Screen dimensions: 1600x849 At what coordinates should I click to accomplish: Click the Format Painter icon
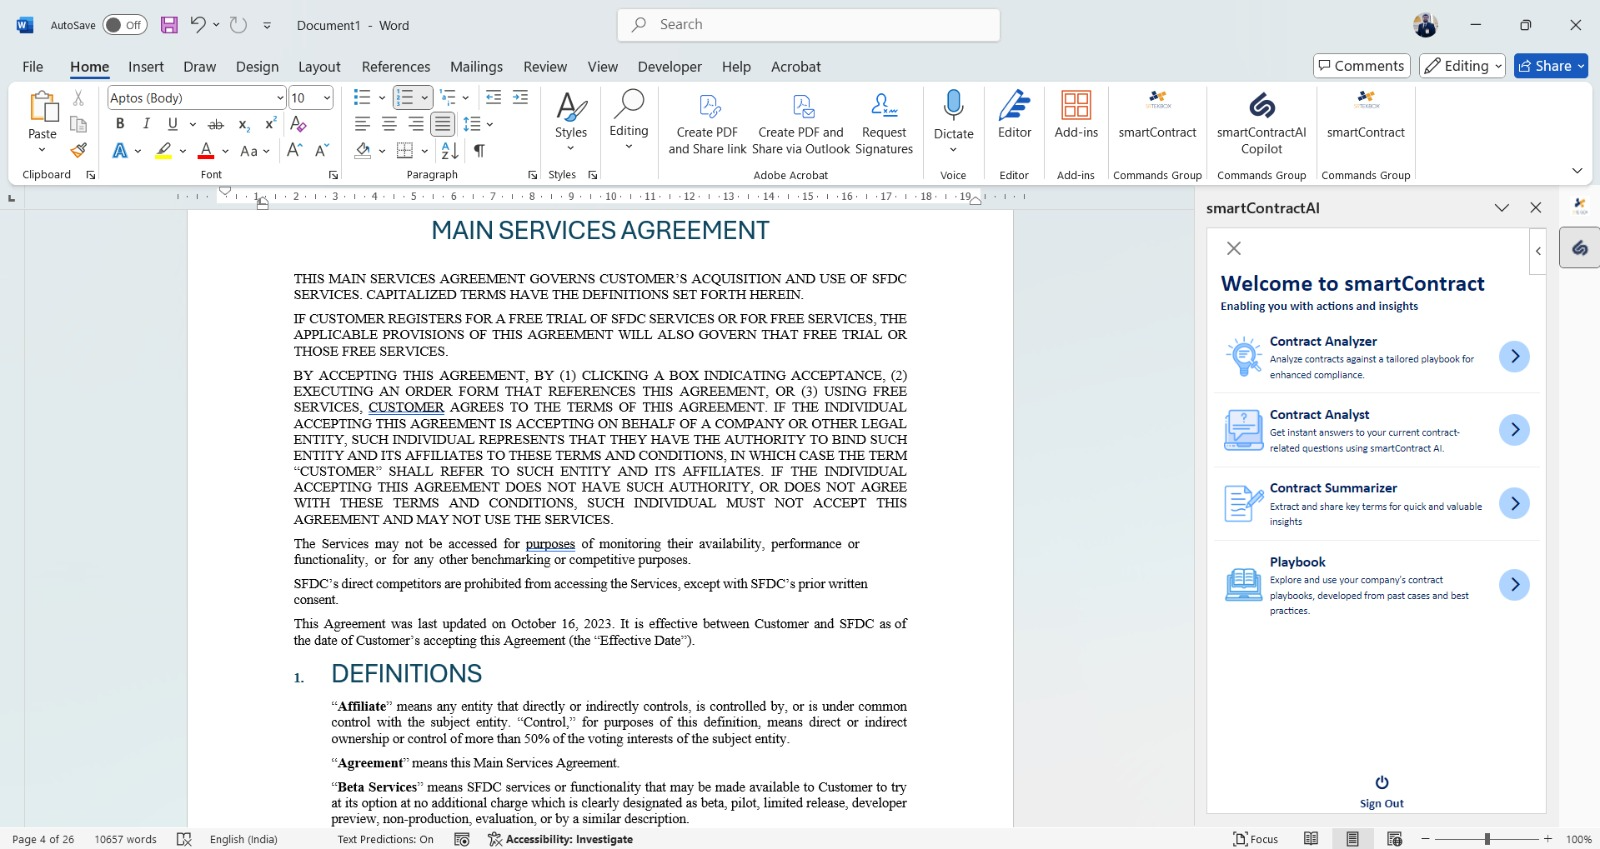coord(78,151)
